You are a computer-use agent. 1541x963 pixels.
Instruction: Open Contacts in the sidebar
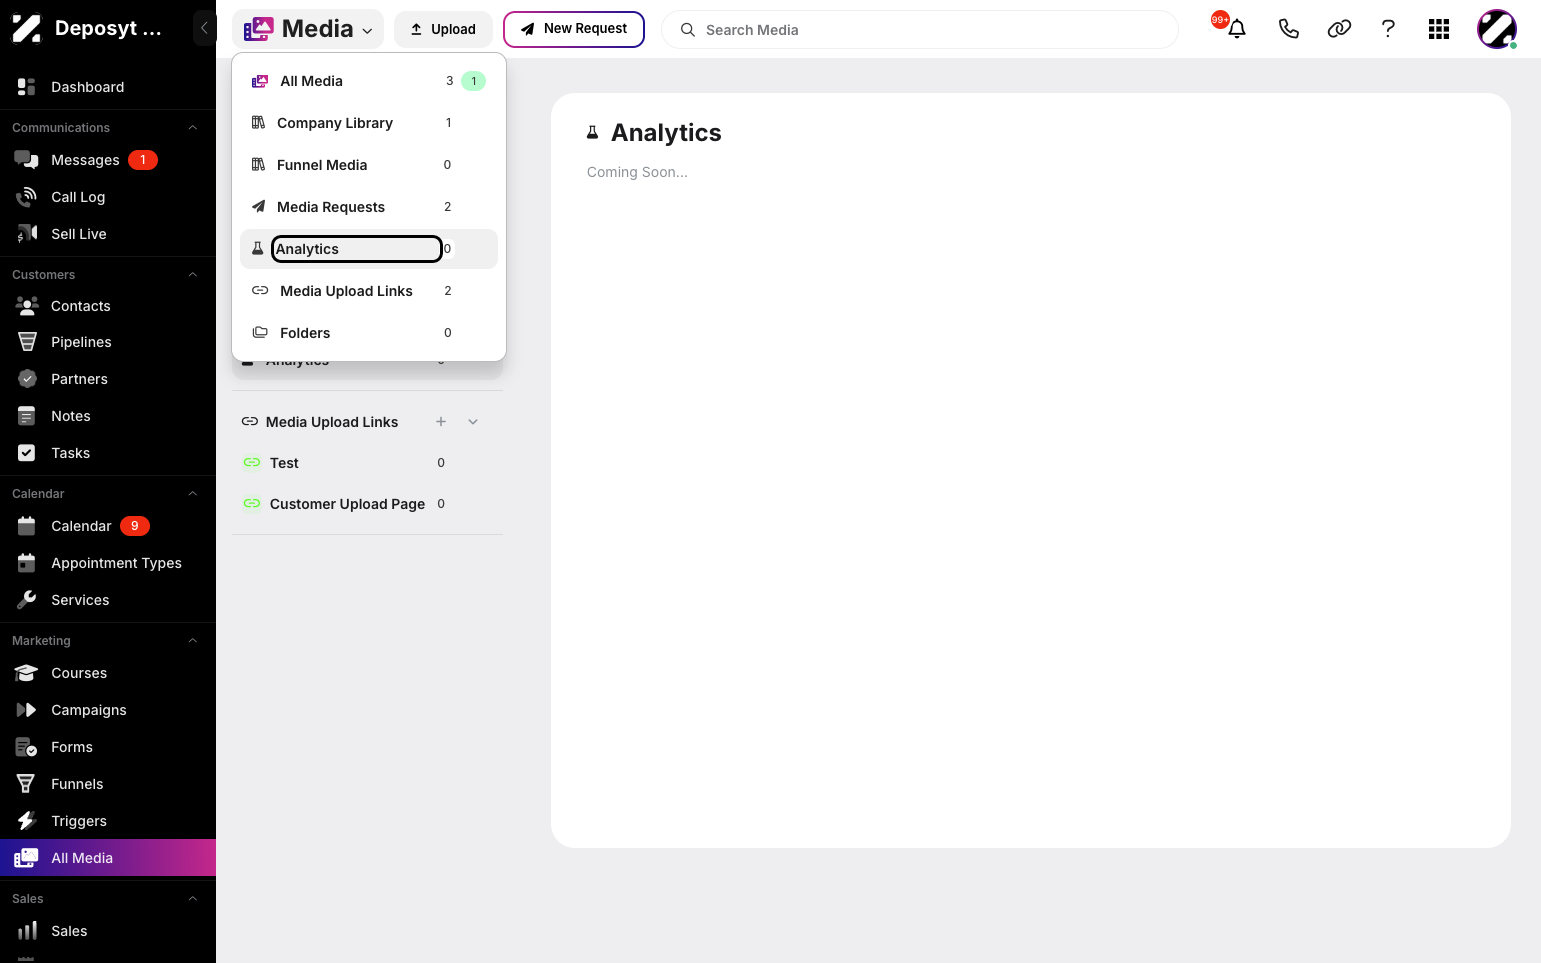click(108, 306)
